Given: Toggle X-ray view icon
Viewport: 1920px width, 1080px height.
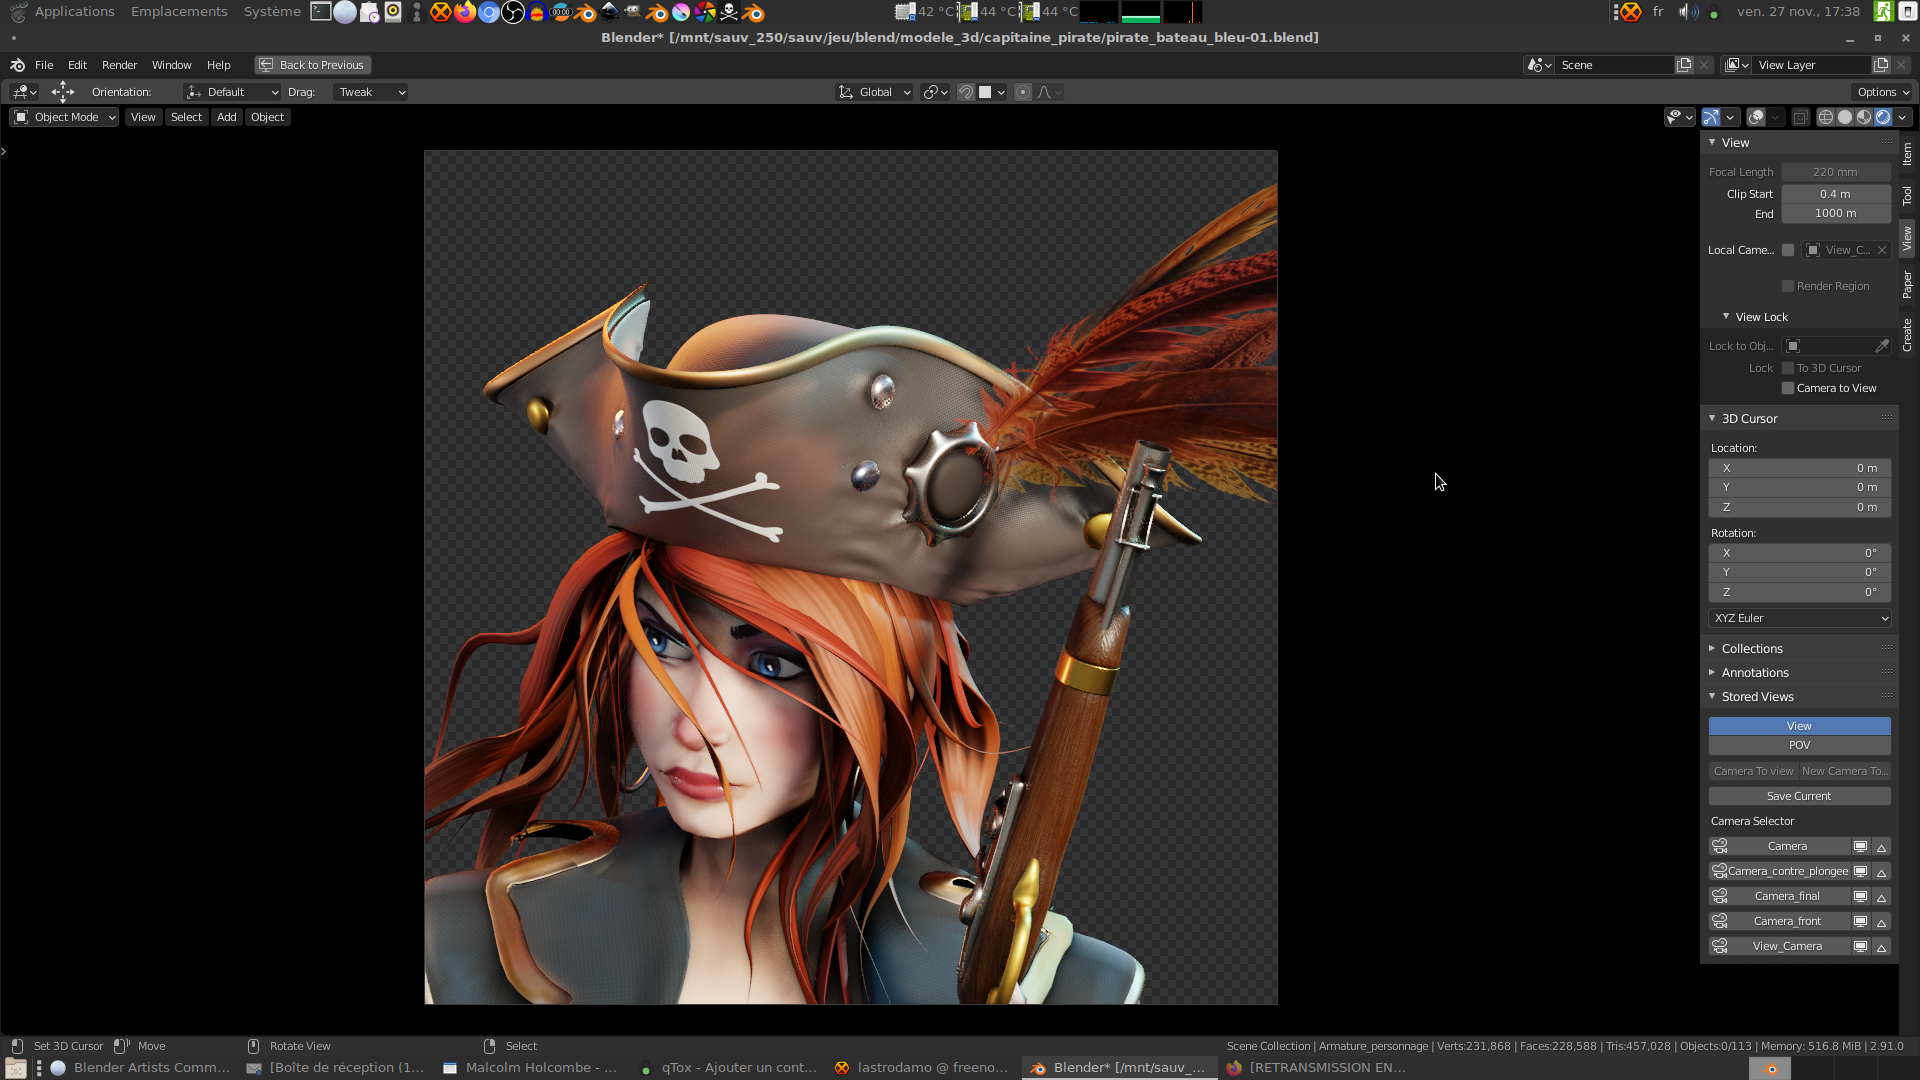Looking at the screenshot, I should pos(1800,117).
